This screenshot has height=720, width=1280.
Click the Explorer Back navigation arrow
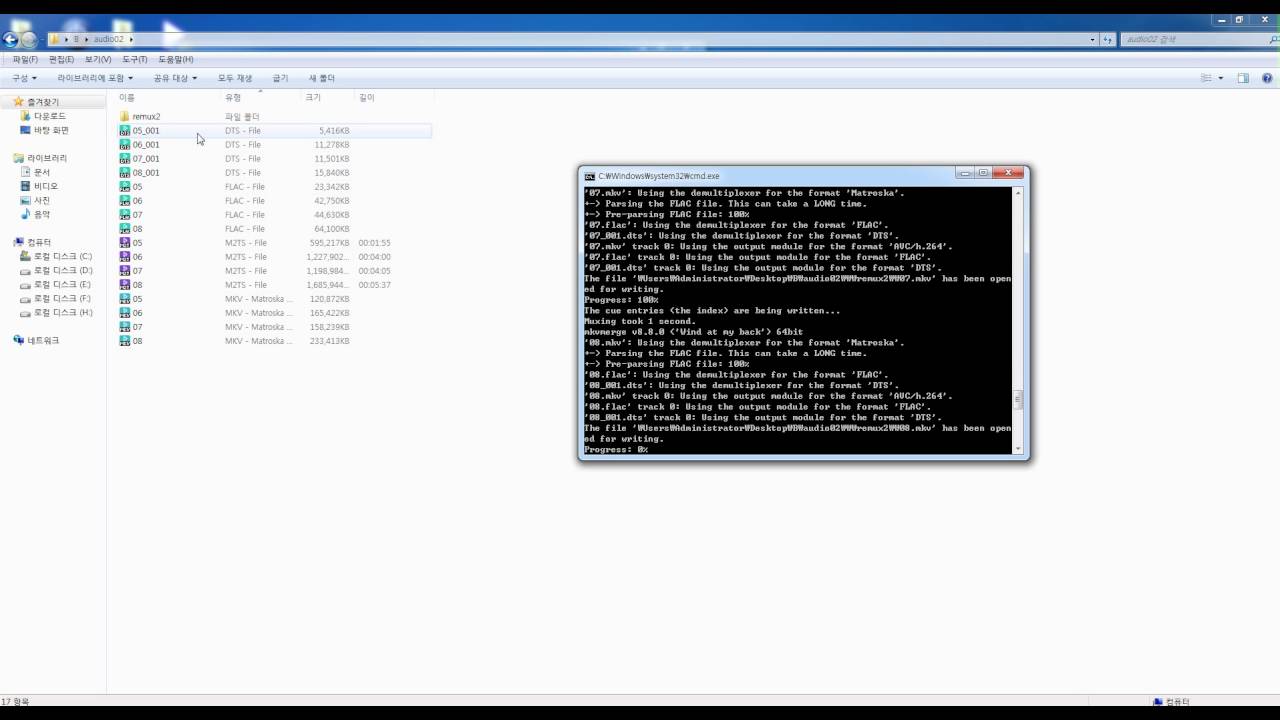(10, 40)
